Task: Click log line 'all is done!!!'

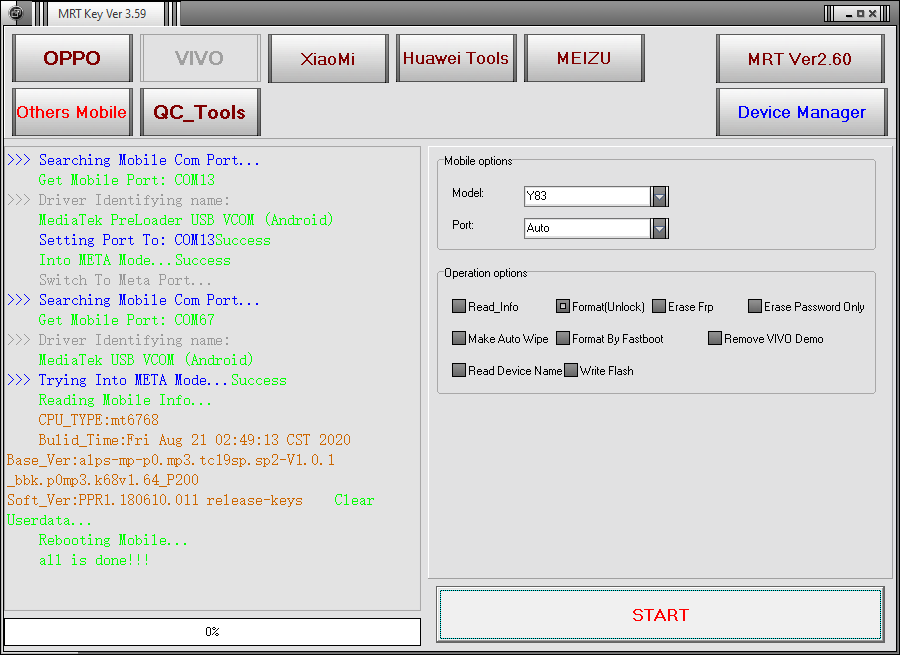Action: click(x=94, y=560)
